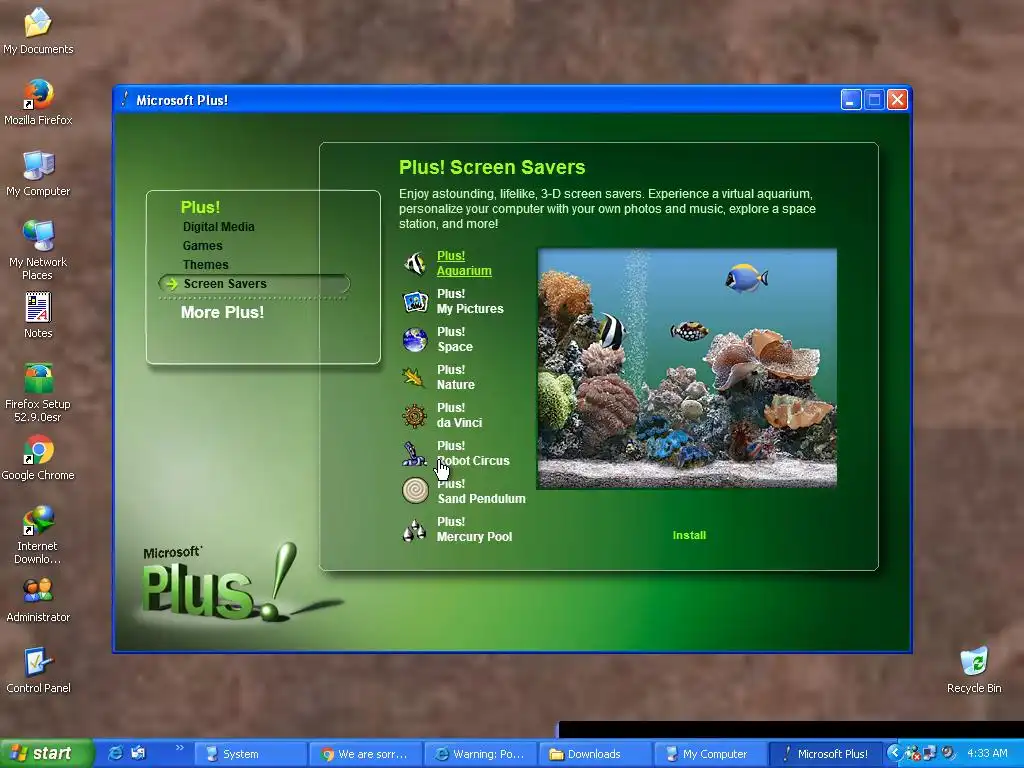Screen dimensions: 1024x768
Task: Click the Plus! da Vinci wheel icon
Action: tap(414, 415)
